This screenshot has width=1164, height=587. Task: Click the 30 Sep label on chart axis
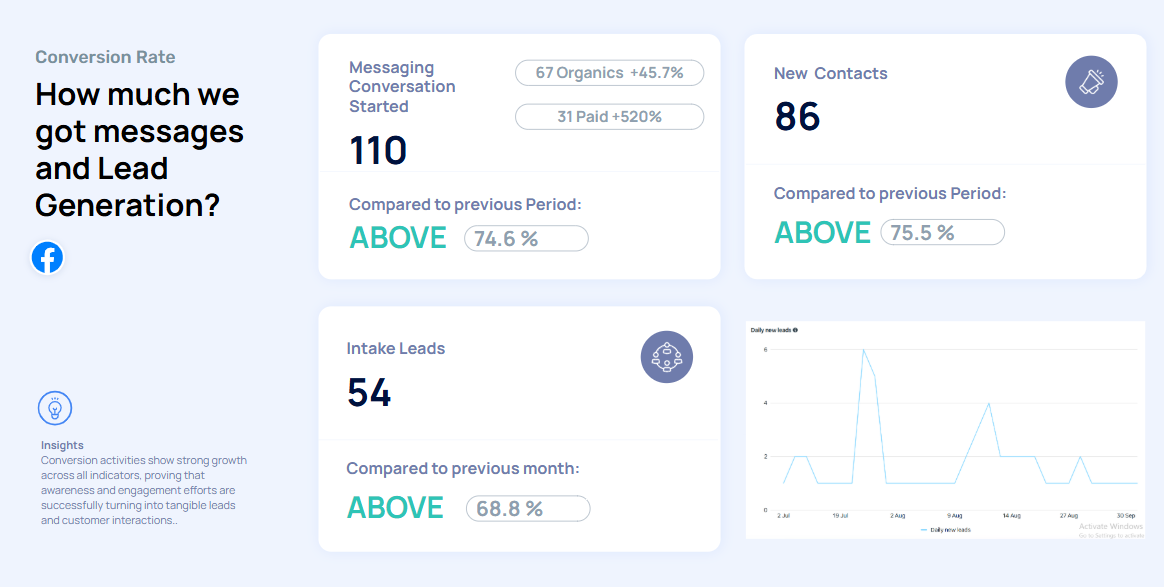1128,516
